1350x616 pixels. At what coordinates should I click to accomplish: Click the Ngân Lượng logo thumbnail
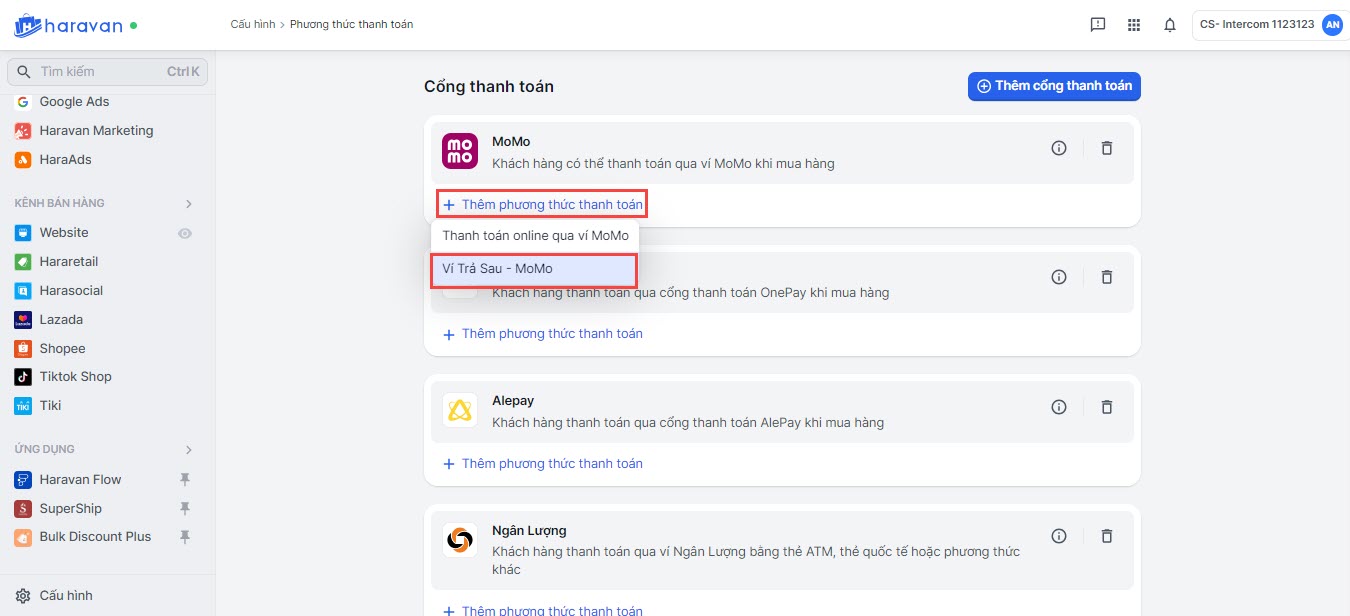pyautogui.click(x=461, y=540)
